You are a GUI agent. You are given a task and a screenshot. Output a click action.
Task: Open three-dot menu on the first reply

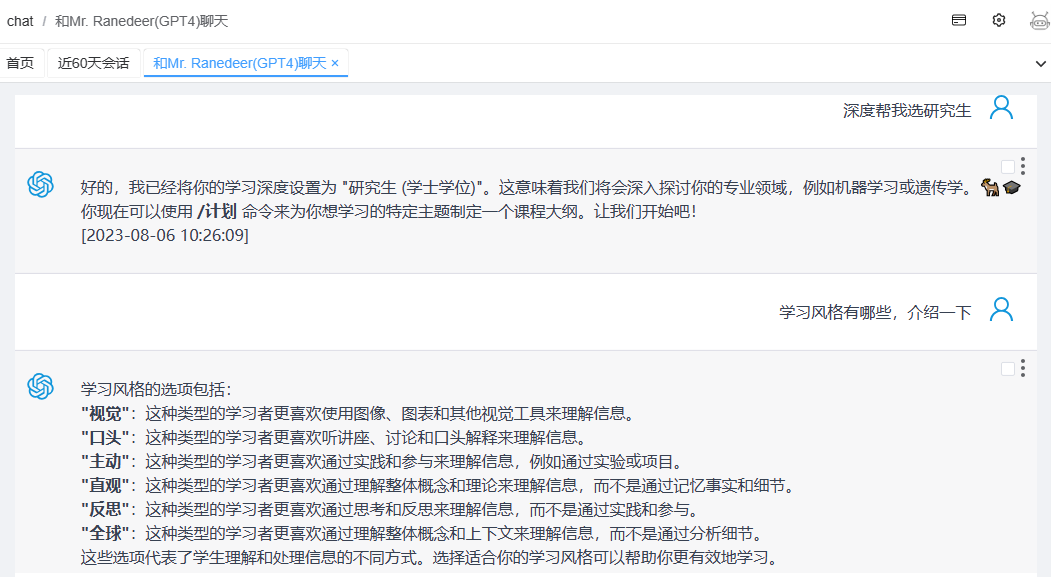pyautogui.click(x=1023, y=167)
